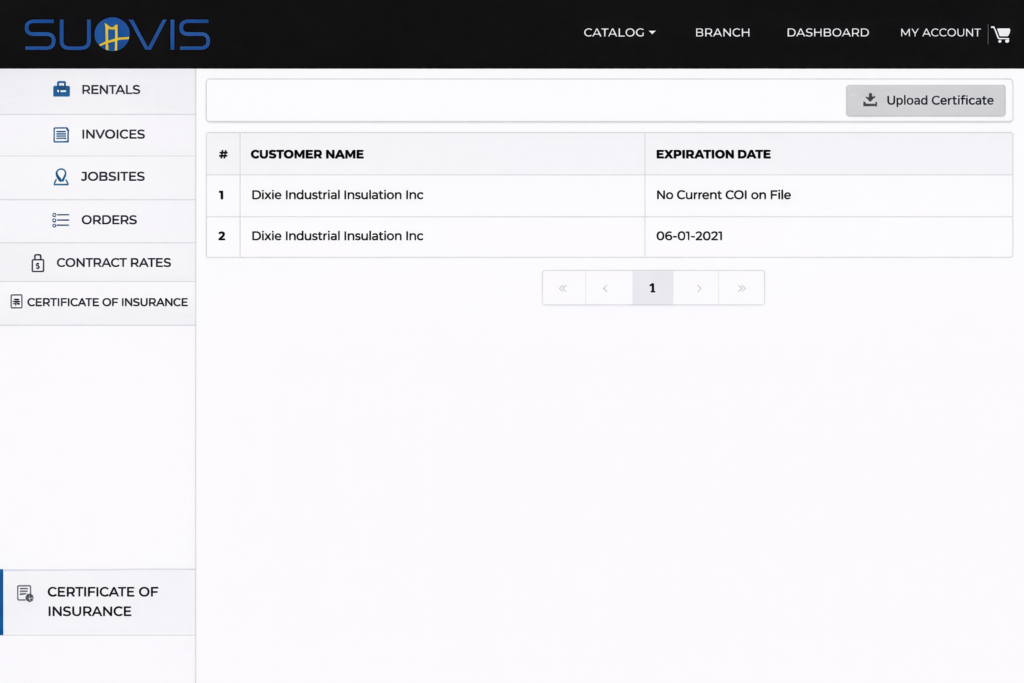Open the Catalog dropdown menu
Image resolution: width=1024 pixels, height=683 pixels.
pos(613,32)
